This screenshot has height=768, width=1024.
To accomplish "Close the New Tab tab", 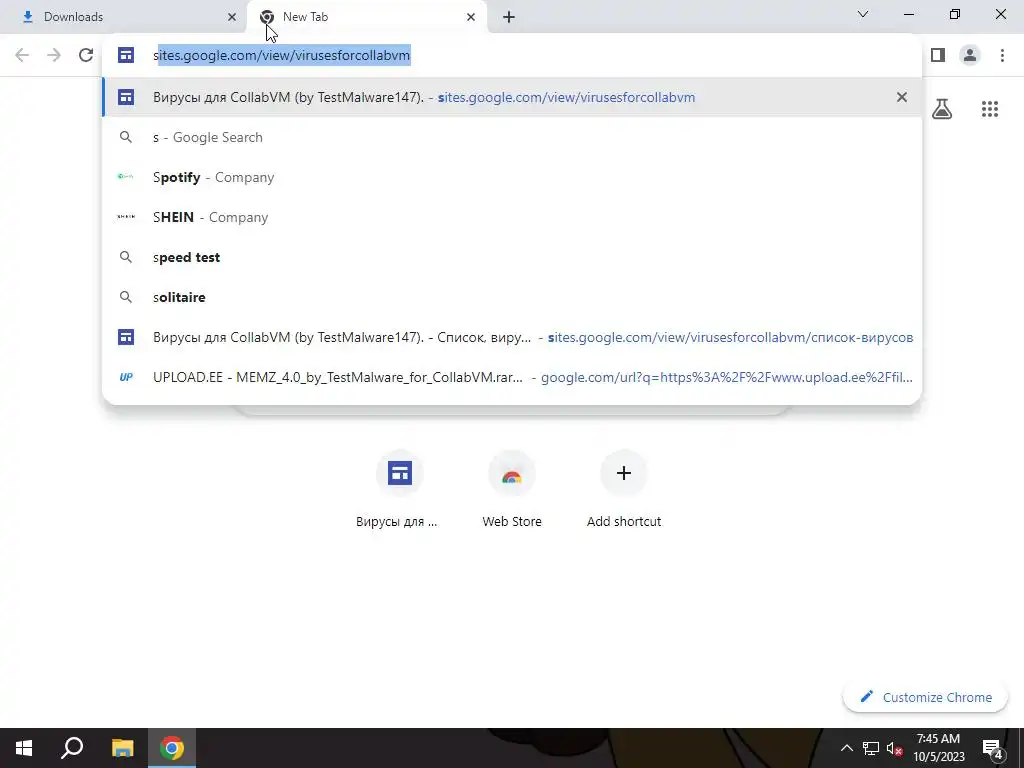I will click(x=471, y=17).
